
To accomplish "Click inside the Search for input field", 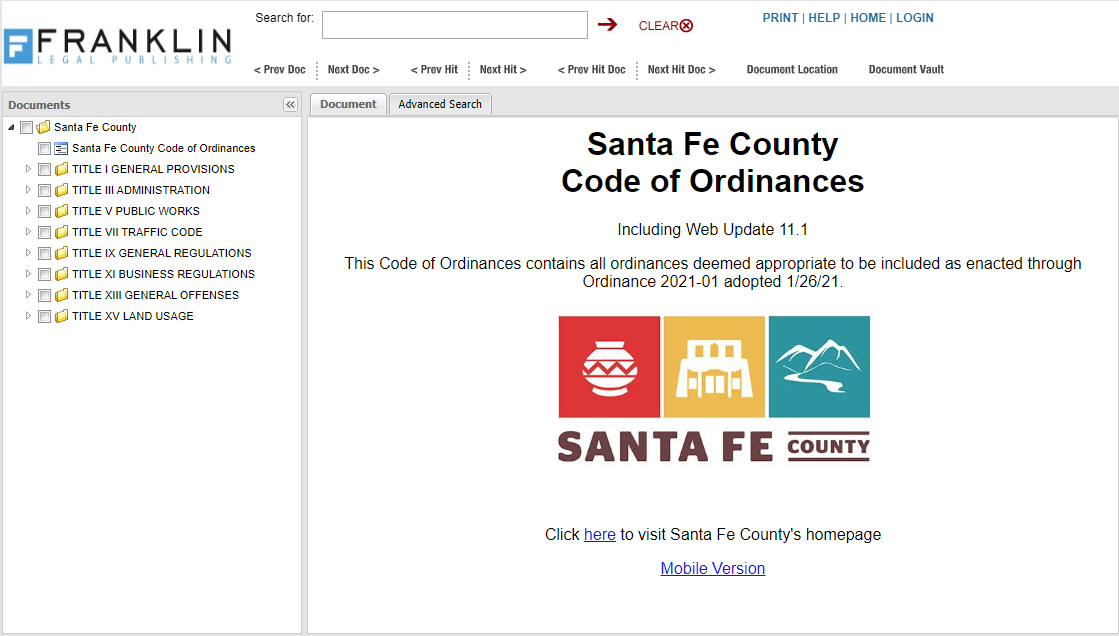I will 455,25.
